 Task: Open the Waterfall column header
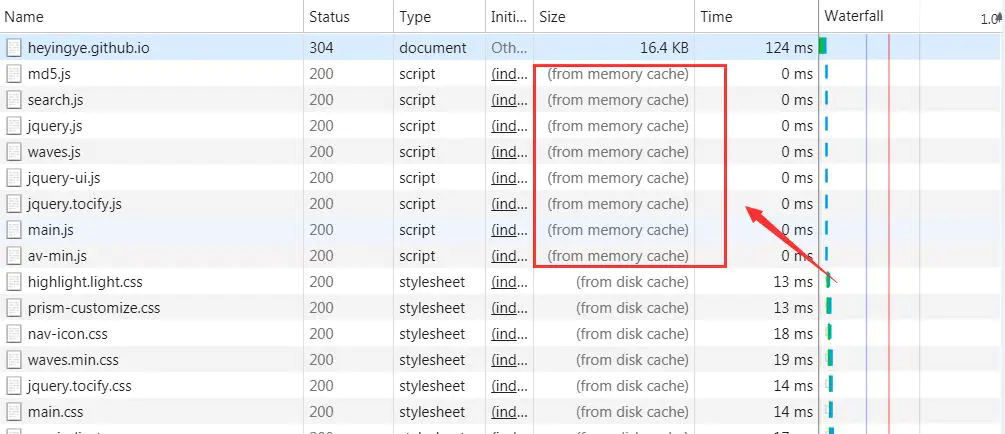tap(854, 17)
